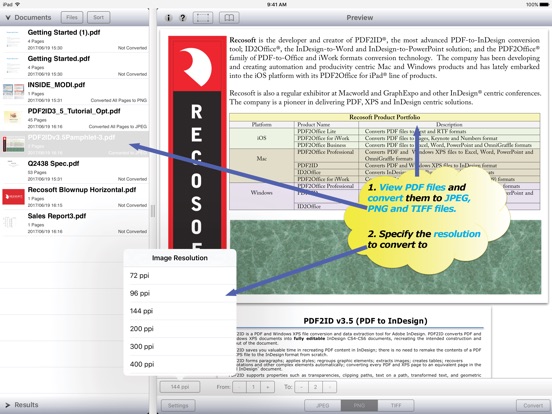Tap the Files button

(72, 17)
